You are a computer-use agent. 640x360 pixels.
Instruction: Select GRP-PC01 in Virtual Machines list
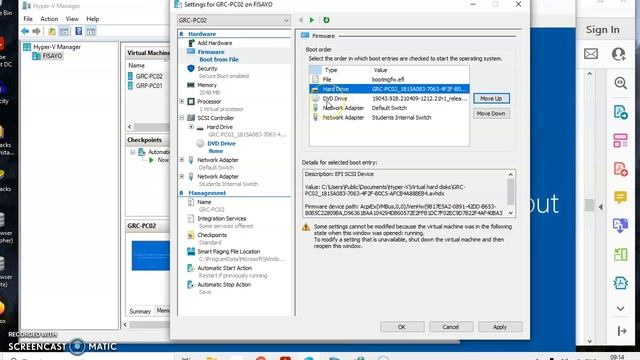(x=149, y=86)
